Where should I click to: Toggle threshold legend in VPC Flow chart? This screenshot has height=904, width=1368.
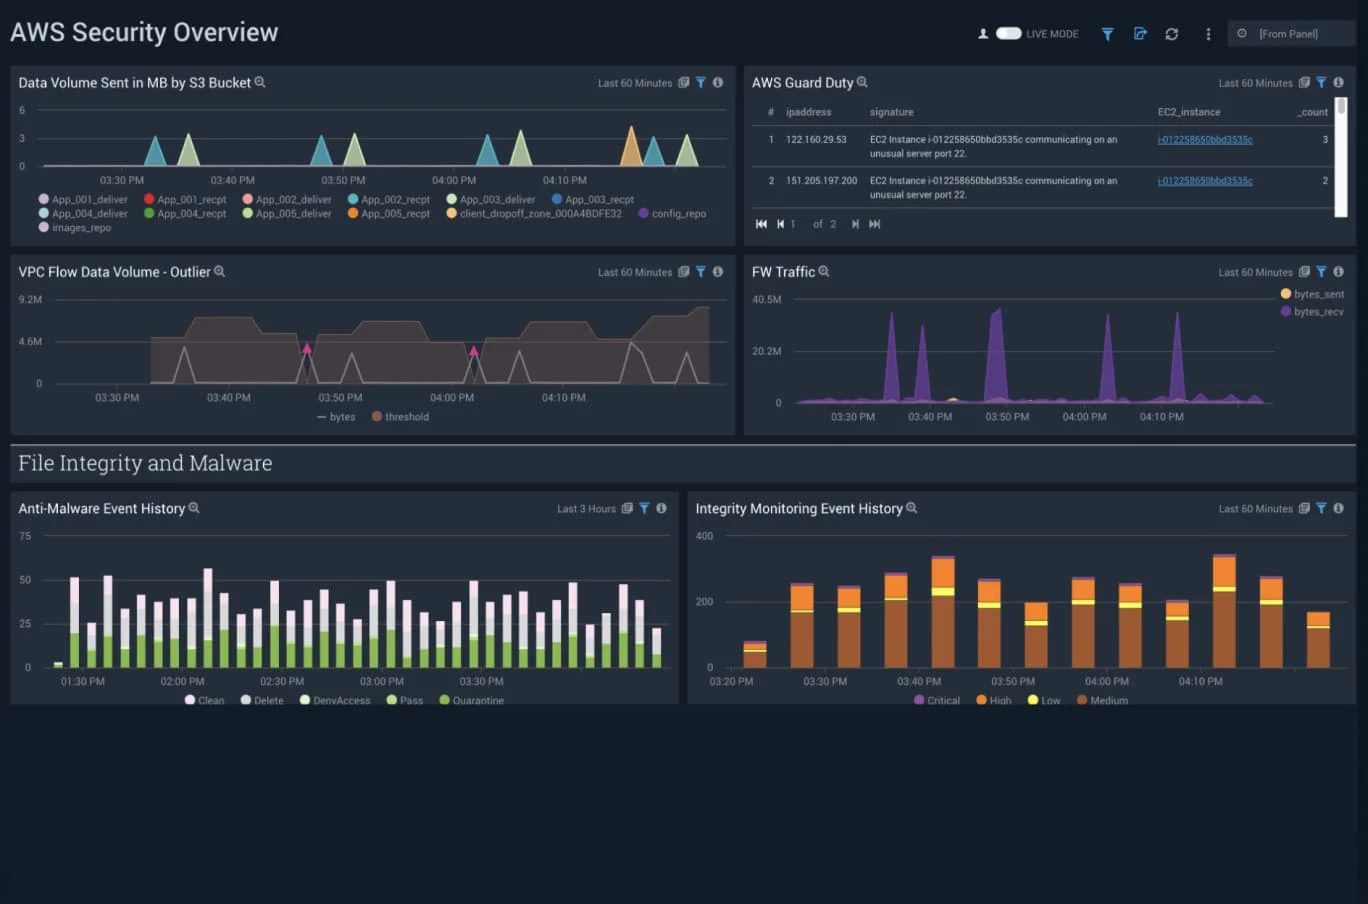tap(400, 417)
